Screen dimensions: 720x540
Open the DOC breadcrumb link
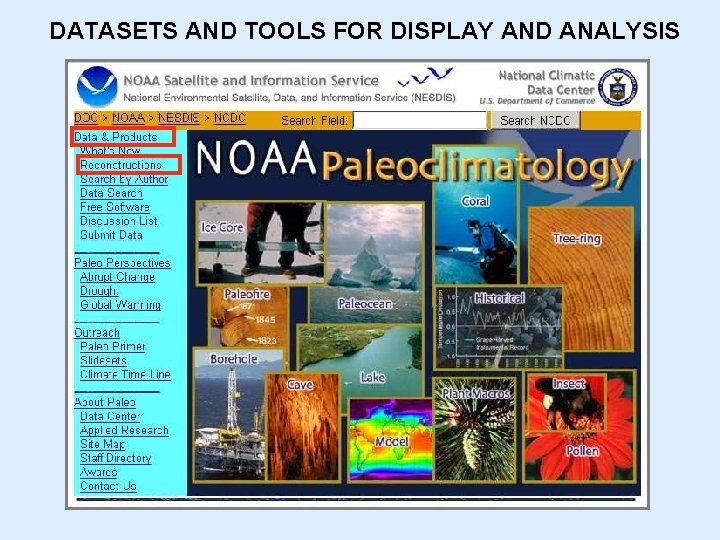86,118
